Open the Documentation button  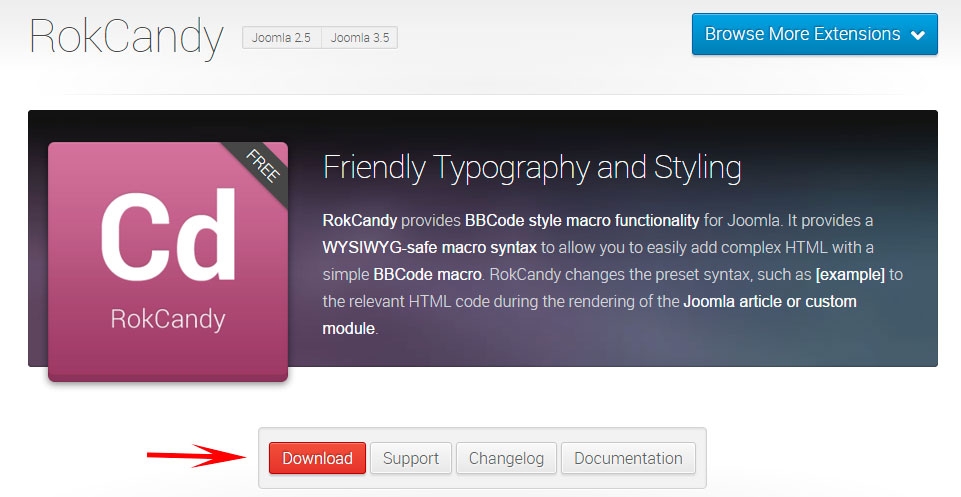point(628,458)
